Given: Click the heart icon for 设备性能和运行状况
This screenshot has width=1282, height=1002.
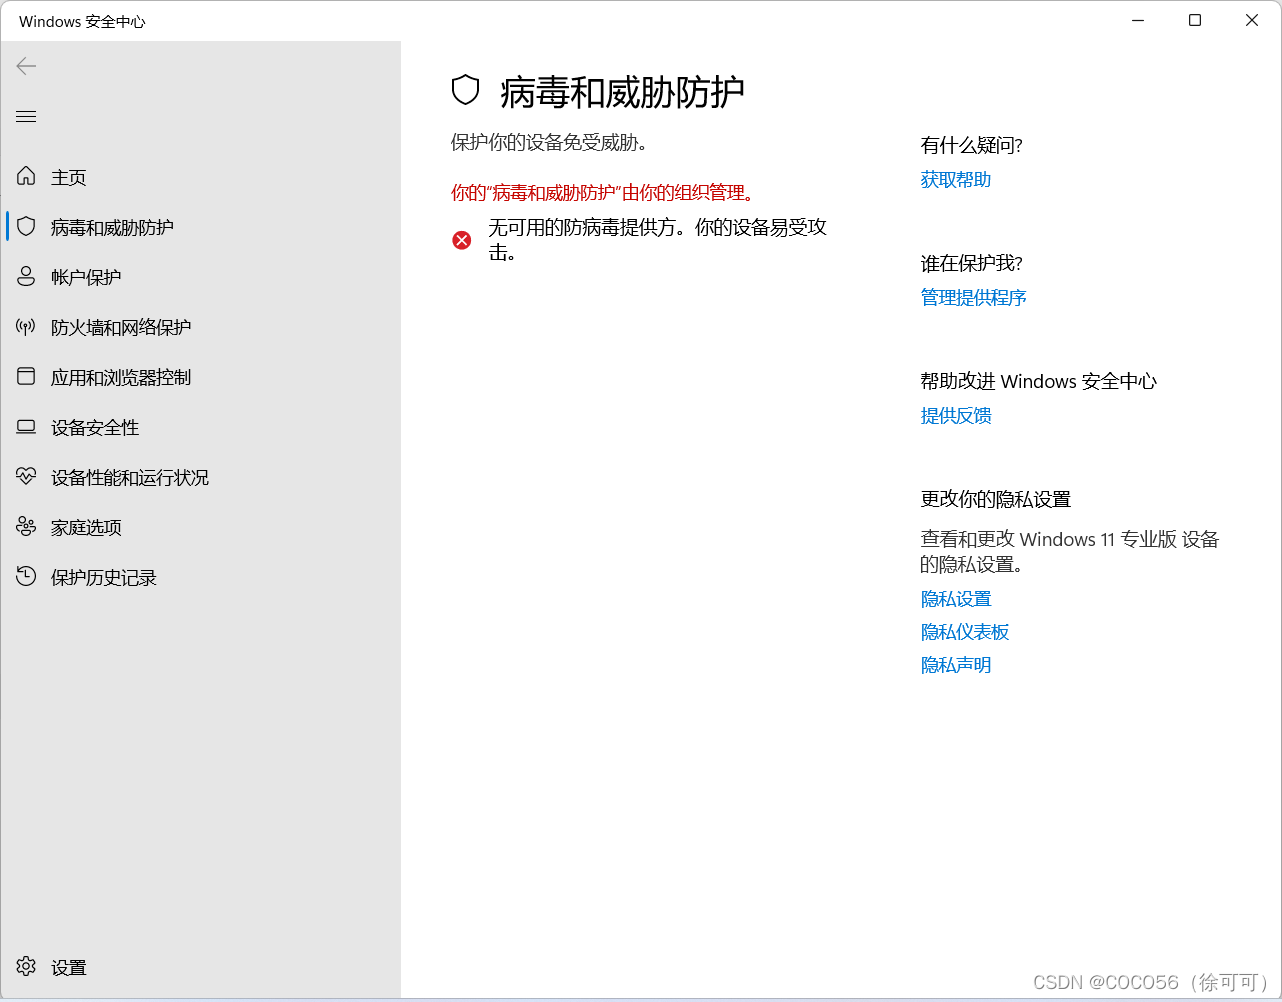Looking at the screenshot, I should [x=27, y=477].
